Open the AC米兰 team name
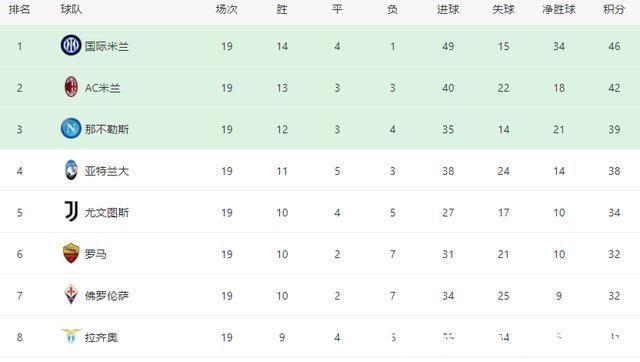640x362 pixels. (x=102, y=88)
